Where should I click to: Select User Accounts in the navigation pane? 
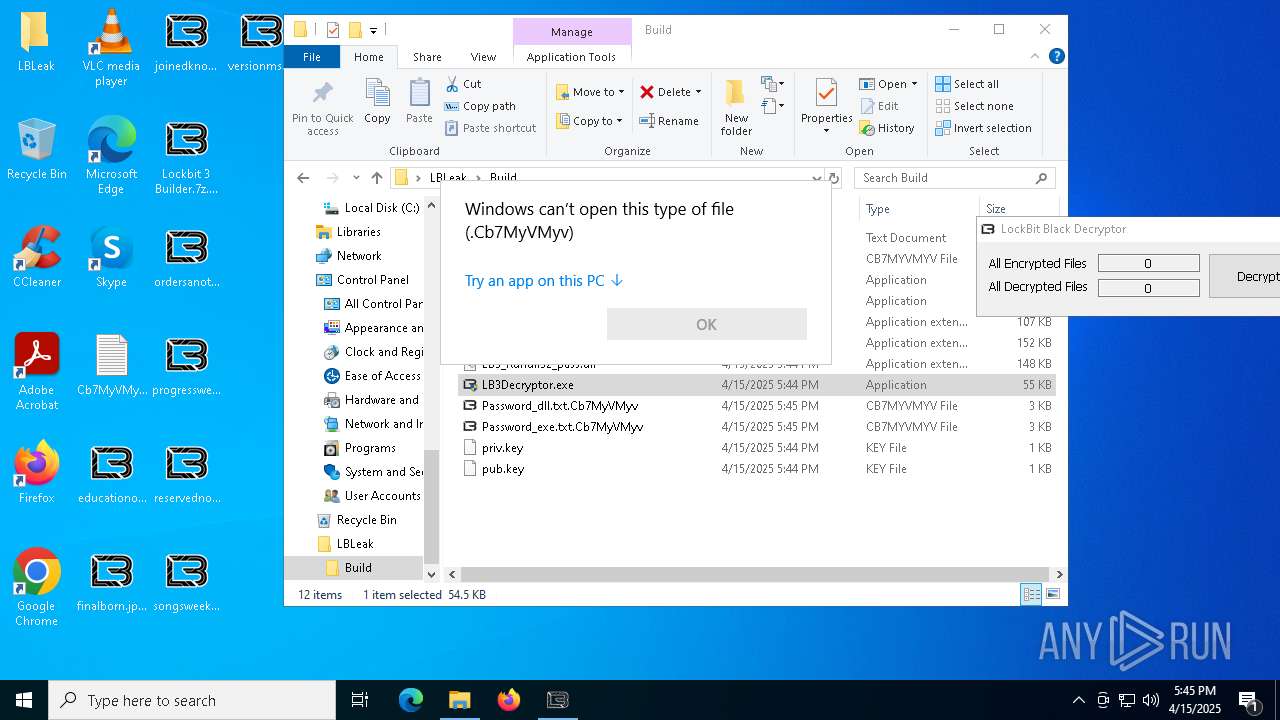click(382, 496)
